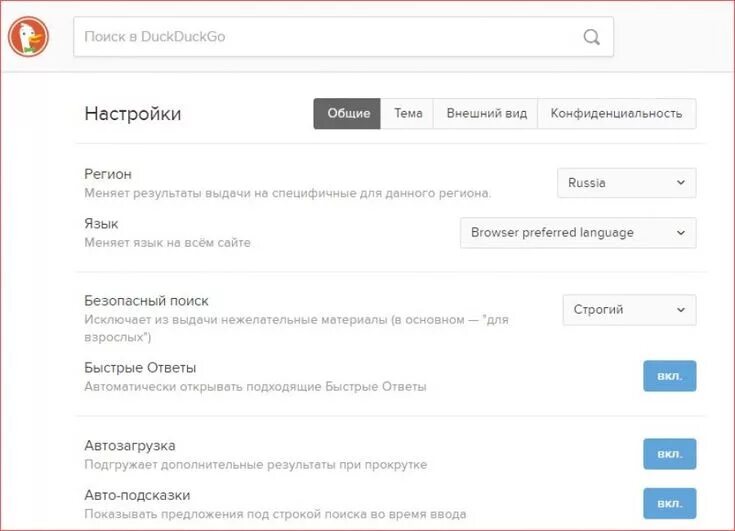Open the Регион dropdown showing Russia
The width and height of the screenshot is (735, 531).
pyautogui.click(x=627, y=183)
